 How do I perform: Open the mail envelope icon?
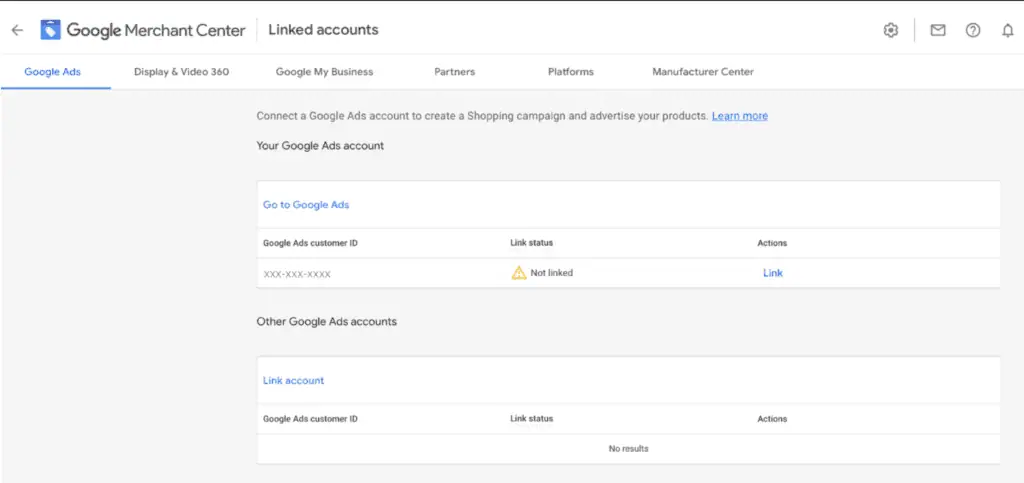click(x=937, y=30)
